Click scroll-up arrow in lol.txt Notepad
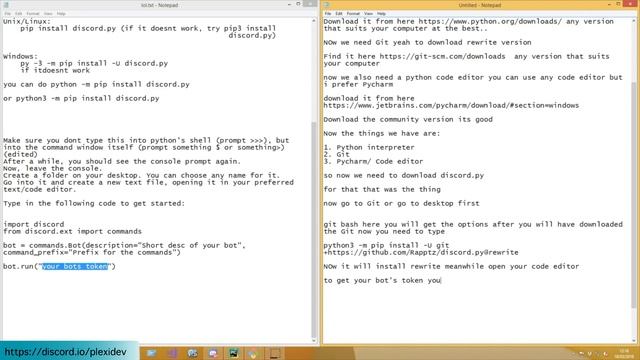The height and width of the screenshot is (360, 640). [x=314, y=21]
